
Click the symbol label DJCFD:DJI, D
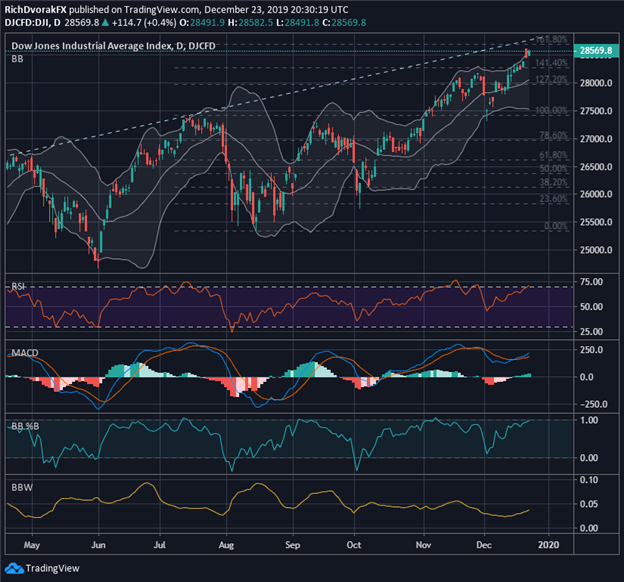(33, 23)
